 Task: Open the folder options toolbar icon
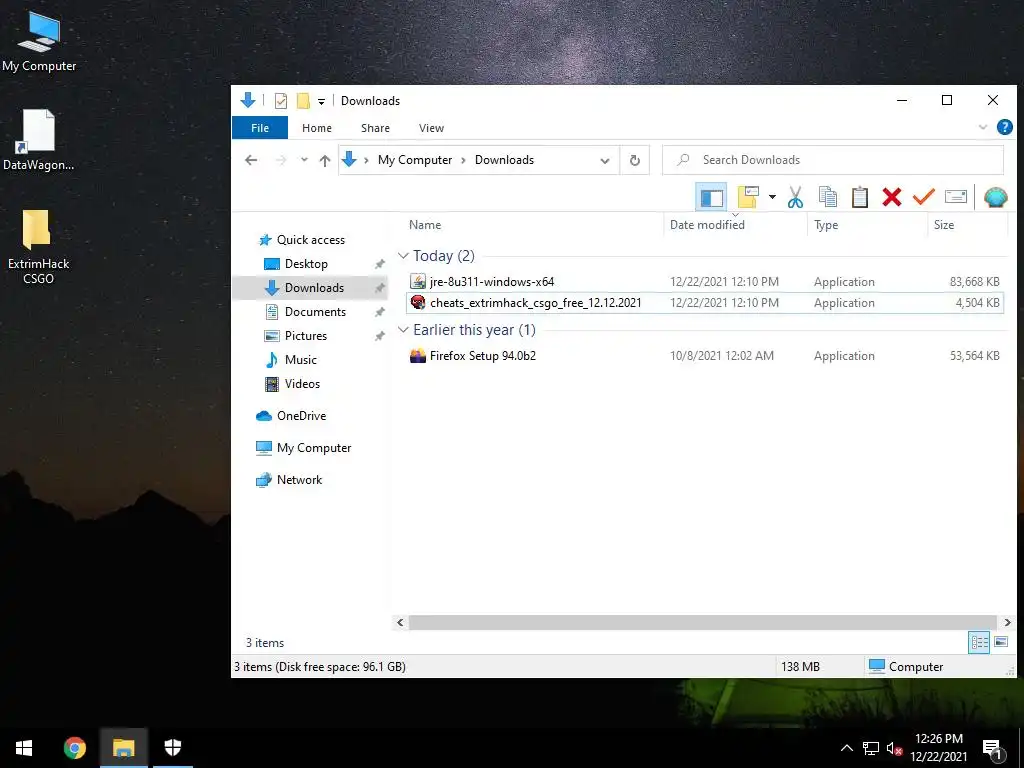(x=748, y=197)
